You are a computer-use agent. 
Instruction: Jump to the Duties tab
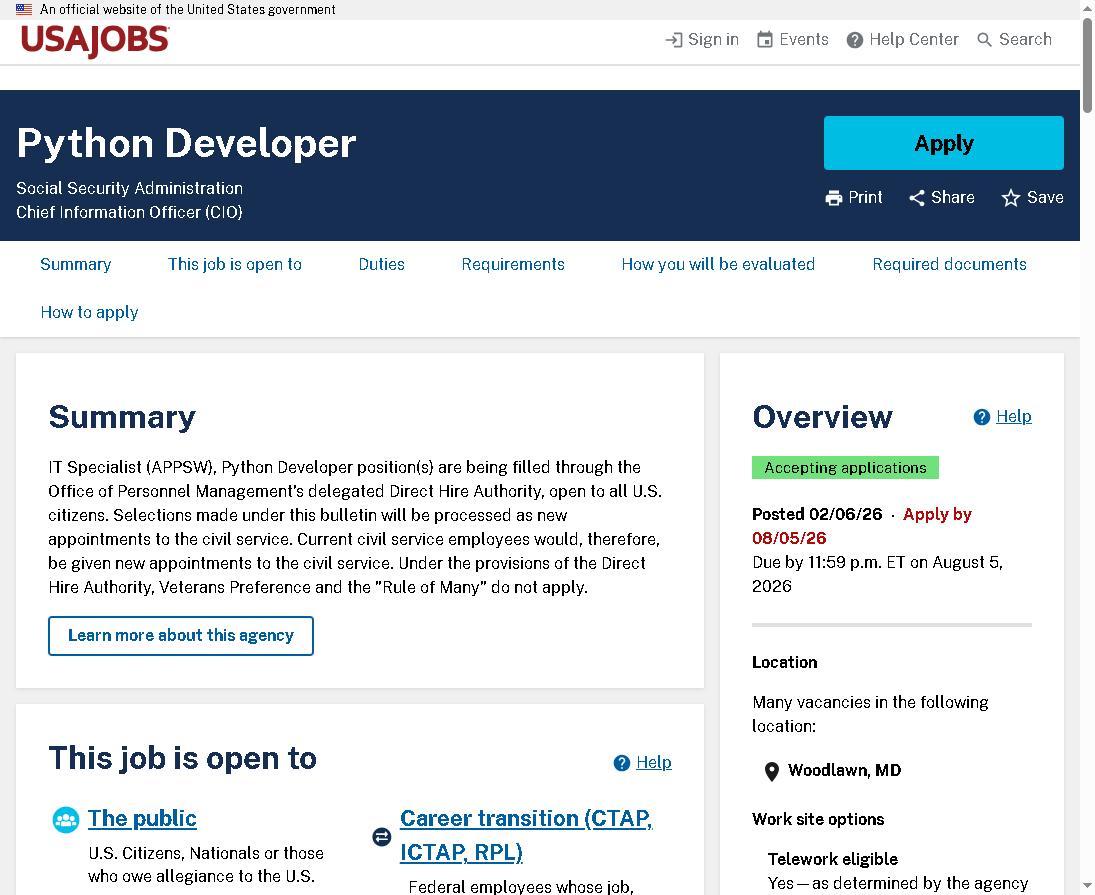coord(381,265)
